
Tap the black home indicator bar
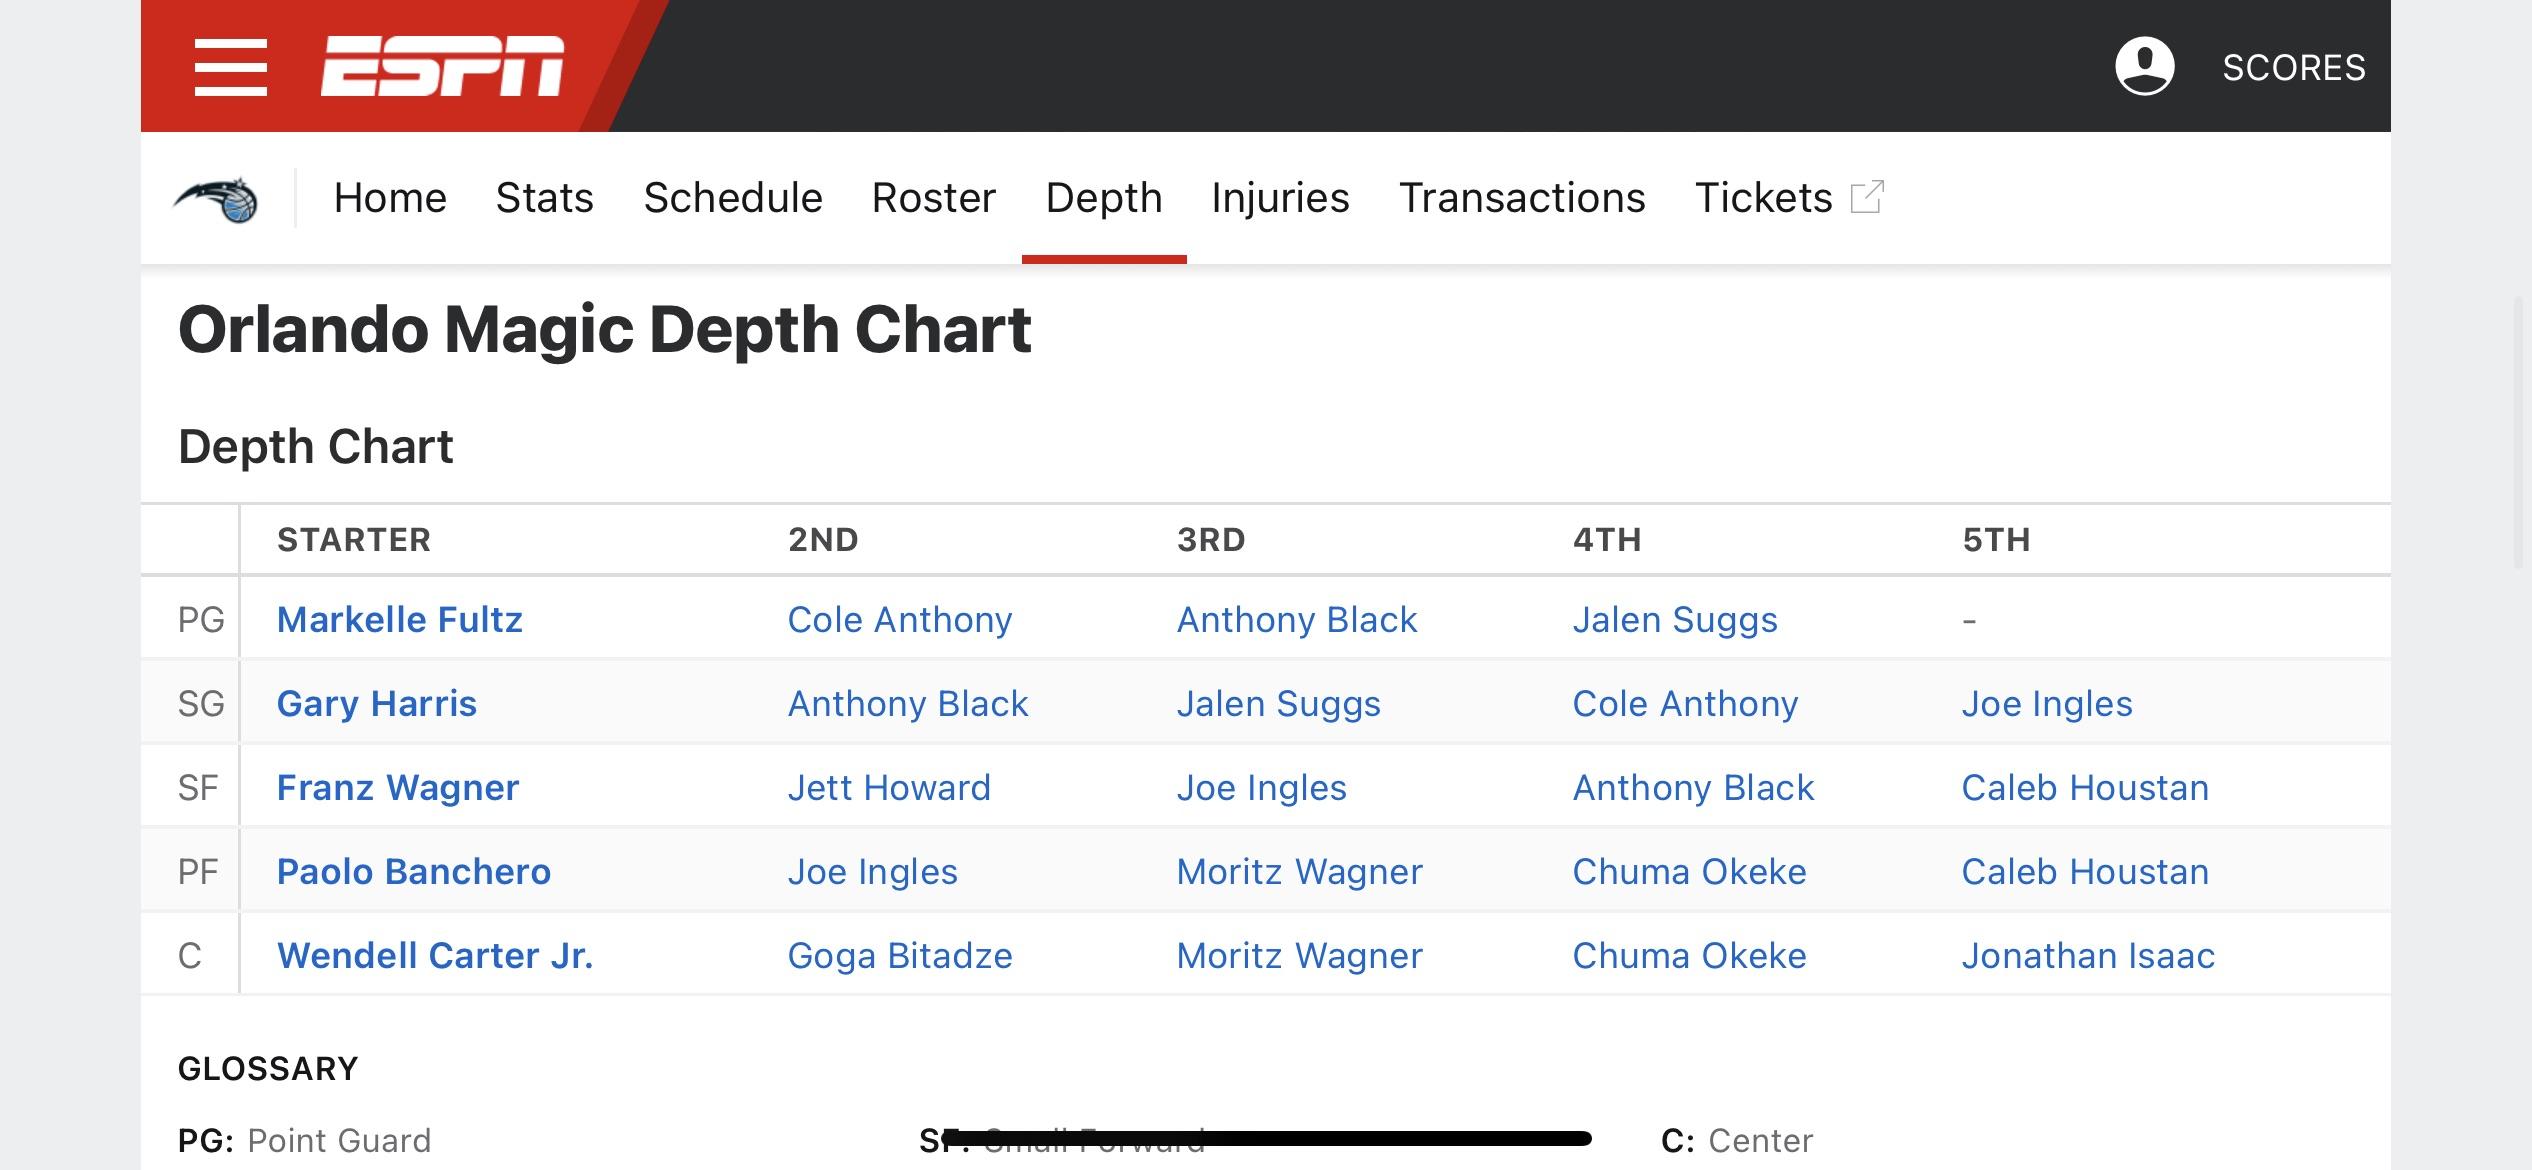[1266, 1138]
